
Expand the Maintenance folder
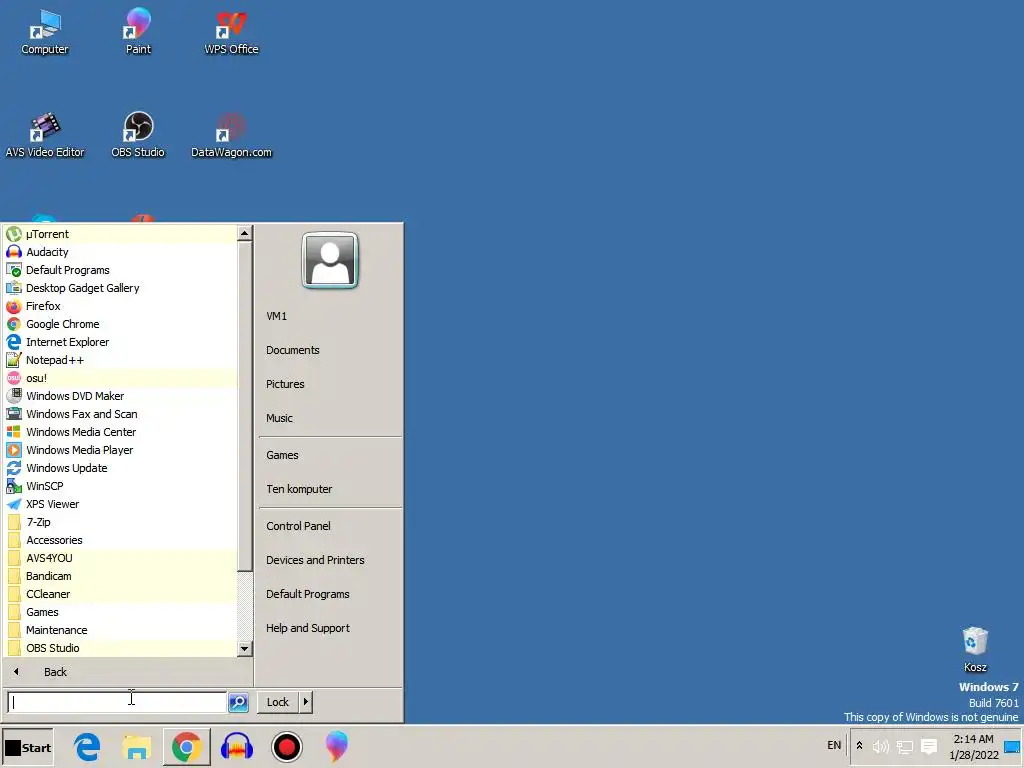121,630
